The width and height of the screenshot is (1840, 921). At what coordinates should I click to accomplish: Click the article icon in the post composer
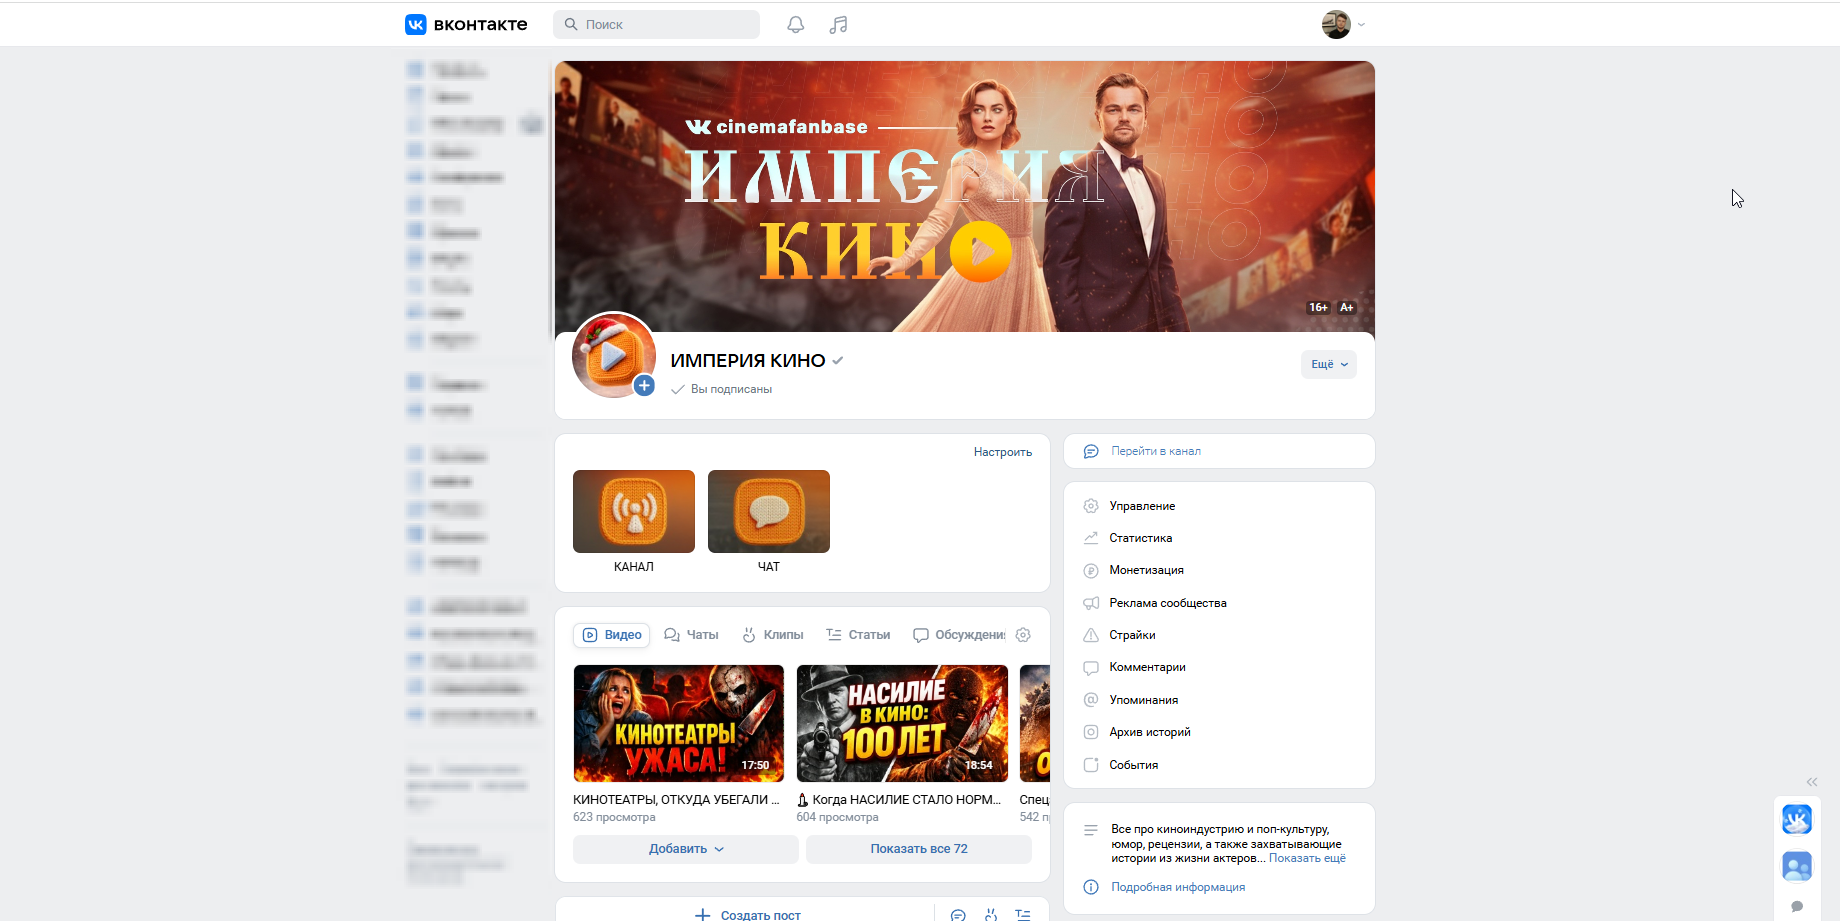click(x=1023, y=915)
